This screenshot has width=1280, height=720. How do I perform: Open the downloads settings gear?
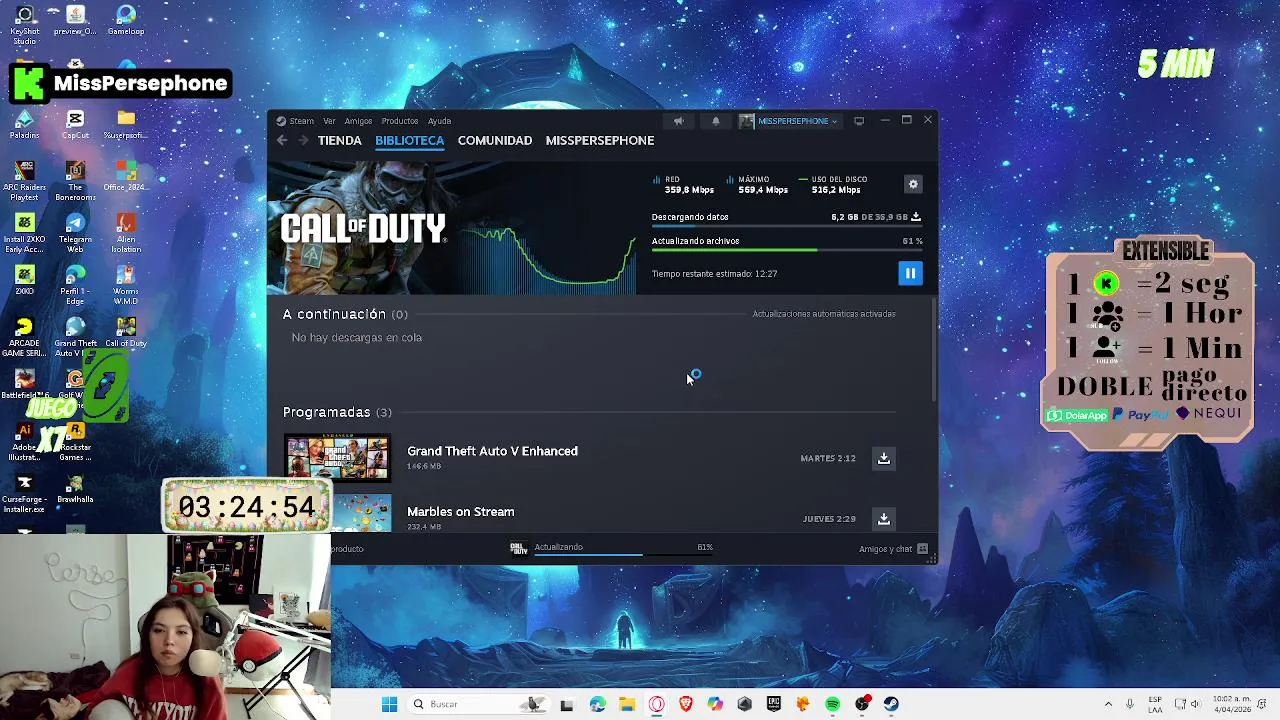913,184
